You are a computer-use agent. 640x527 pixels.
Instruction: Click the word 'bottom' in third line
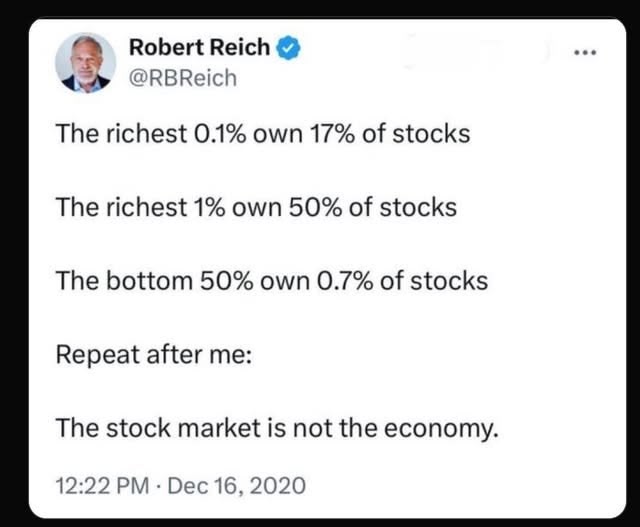tap(149, 281)
